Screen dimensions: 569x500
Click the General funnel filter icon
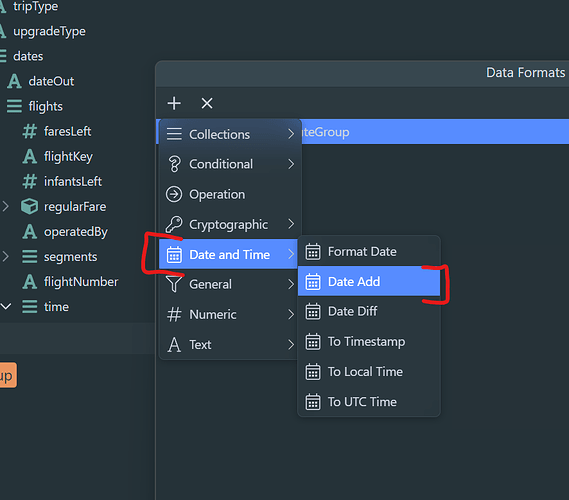174,284
